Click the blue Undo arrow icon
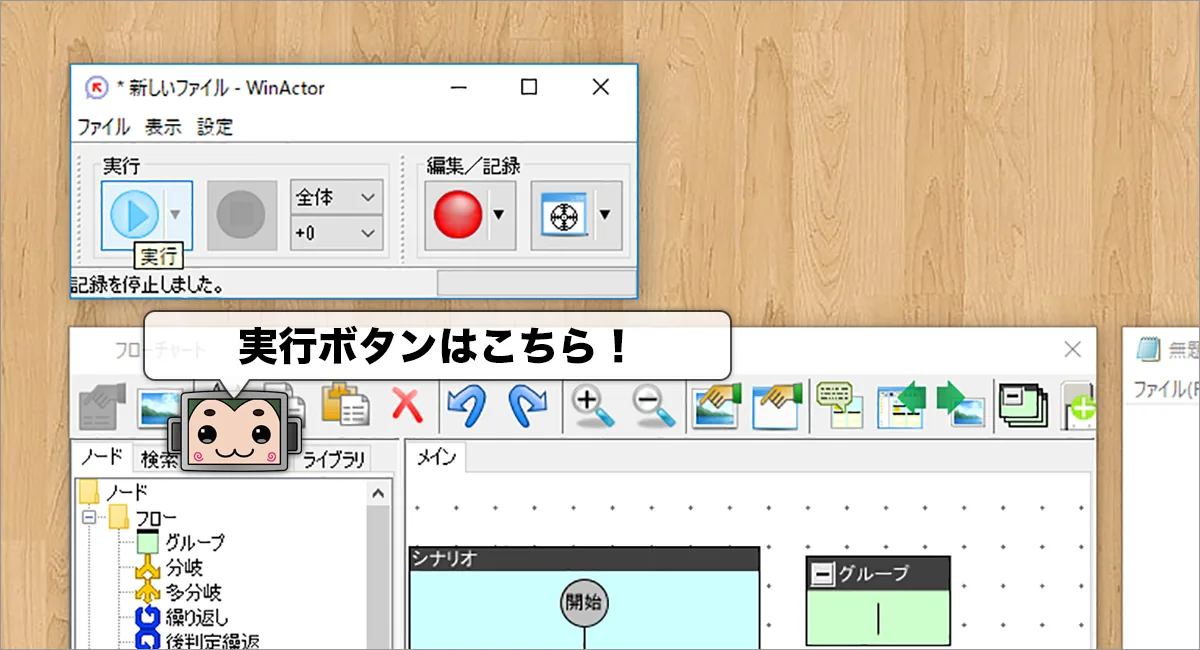The height and width of the screenshot is (650, 1200). [465, 404]
